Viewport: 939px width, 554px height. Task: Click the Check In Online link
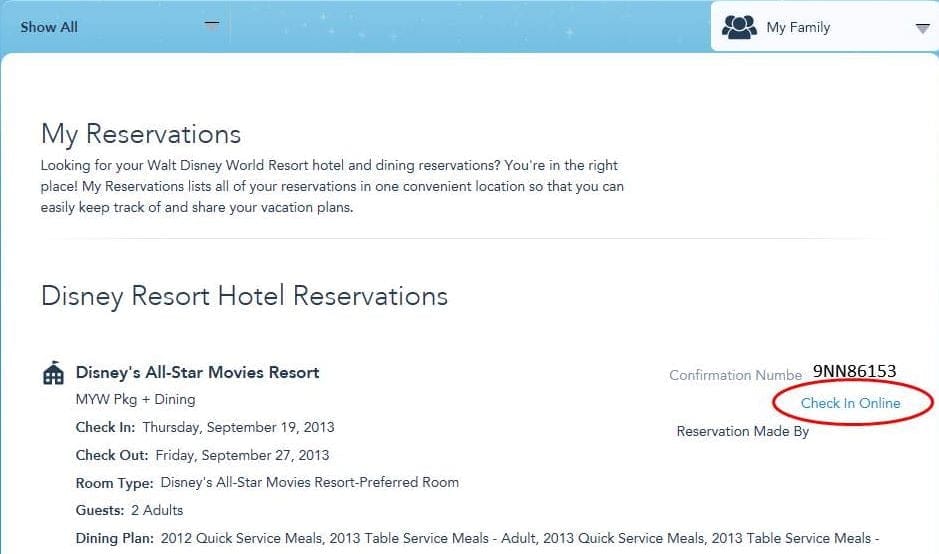point(850,403)
